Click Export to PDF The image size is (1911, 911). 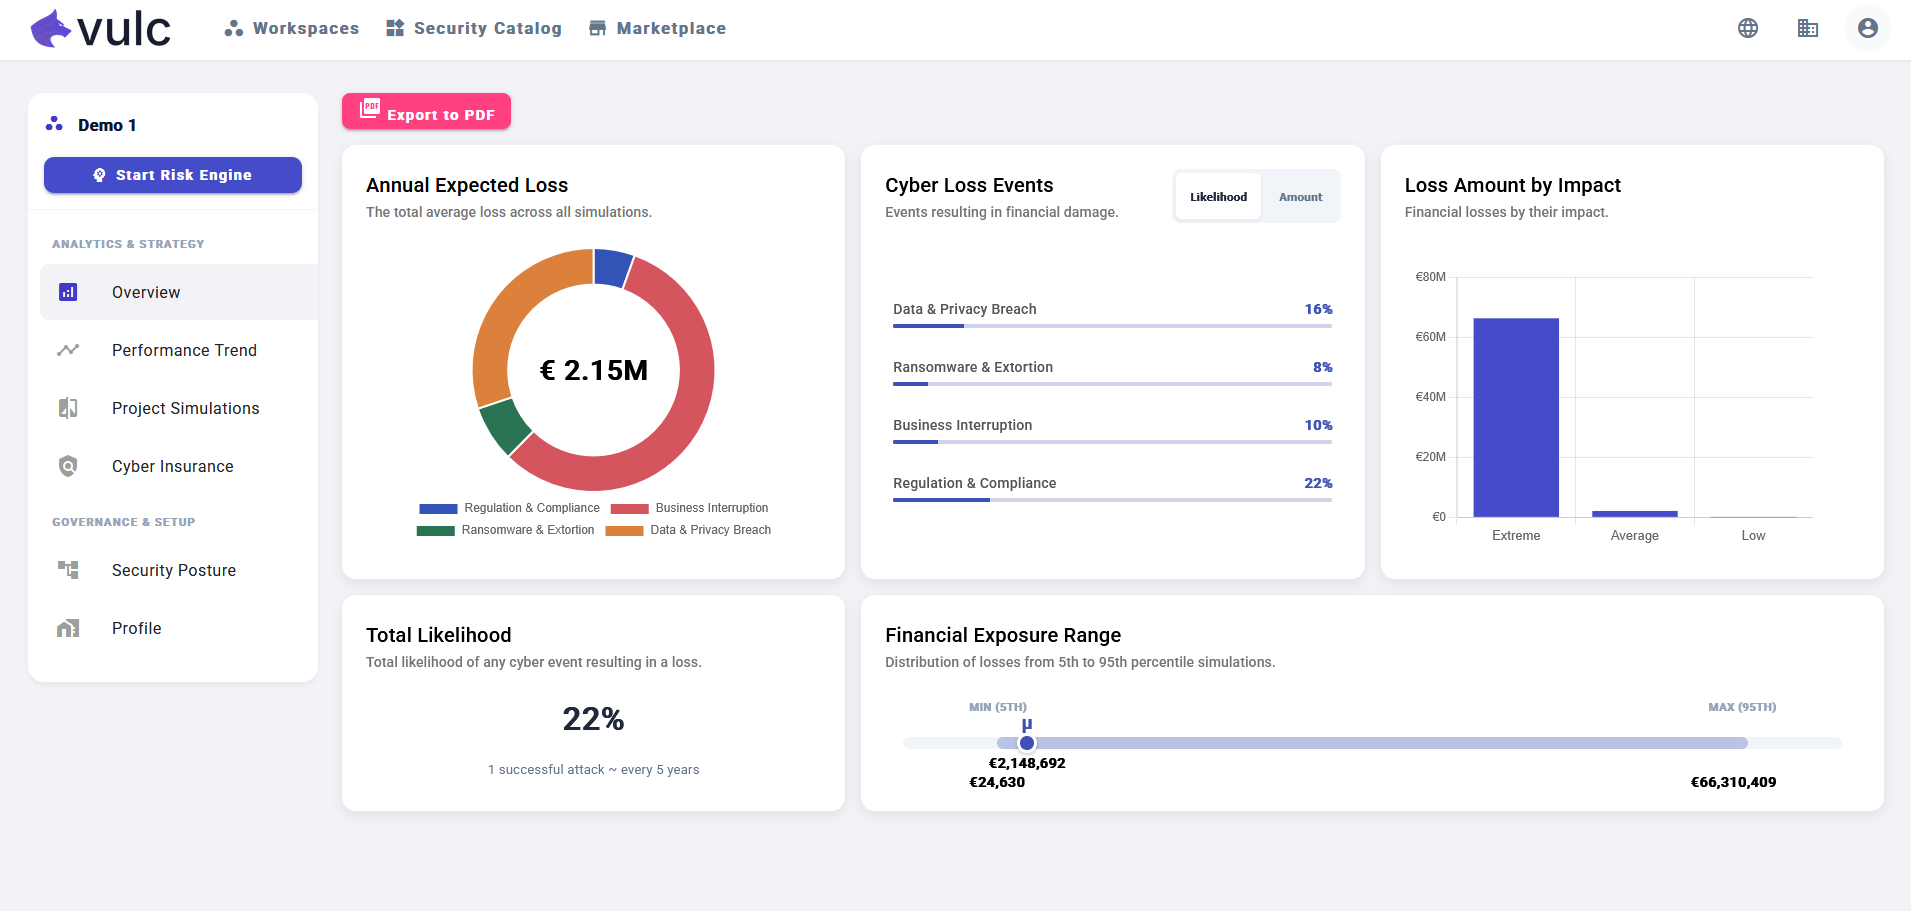pos(426,112)
